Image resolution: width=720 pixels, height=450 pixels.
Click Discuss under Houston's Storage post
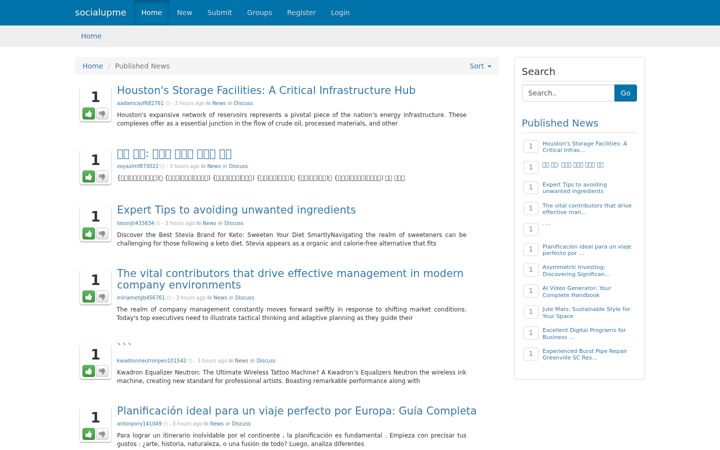point(243,103)
